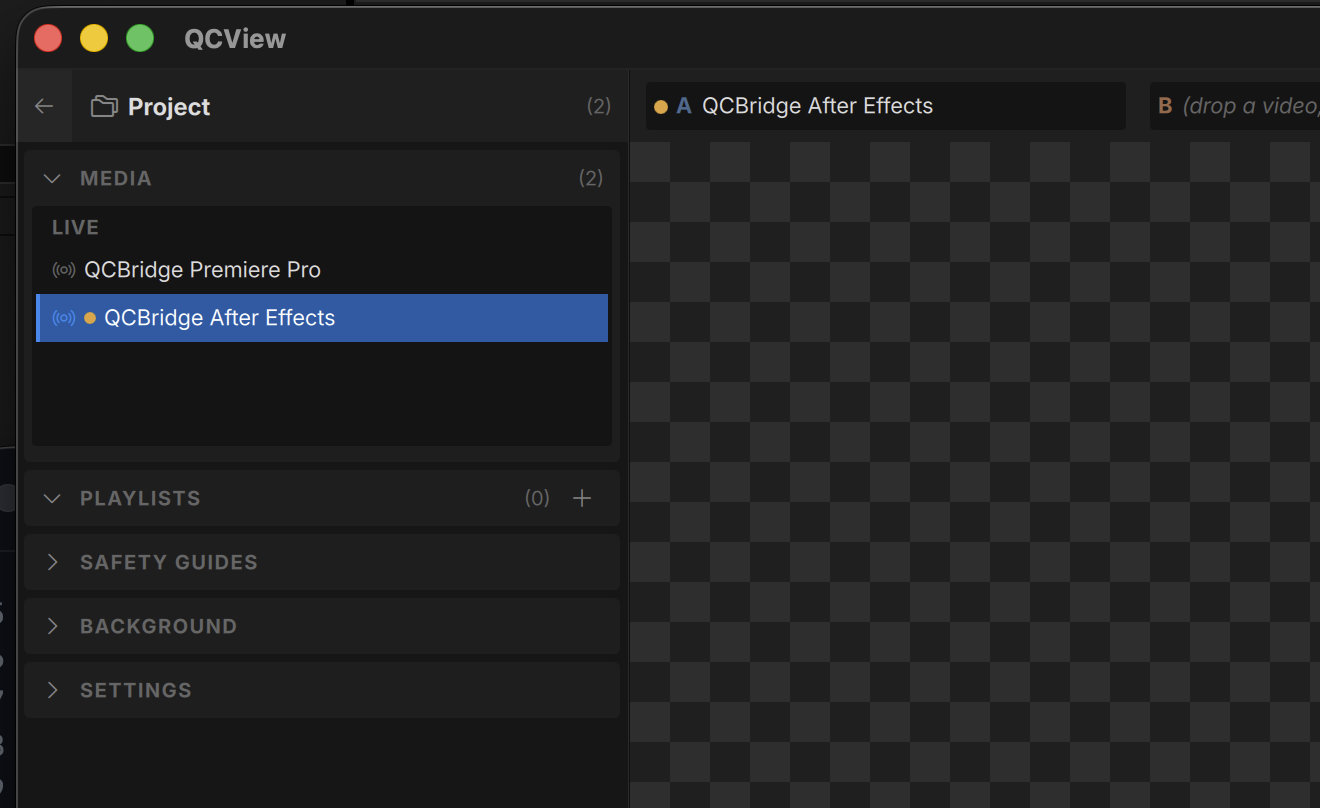
Task: Expand the SETTINGS section
Action: click(53, 690)
